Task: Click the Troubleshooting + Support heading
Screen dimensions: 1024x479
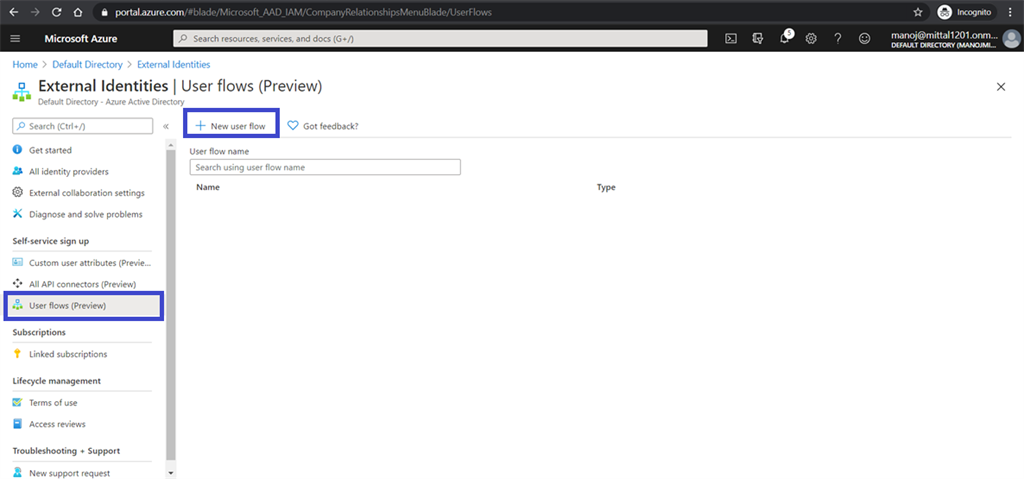Action: [x=66, y=451]
